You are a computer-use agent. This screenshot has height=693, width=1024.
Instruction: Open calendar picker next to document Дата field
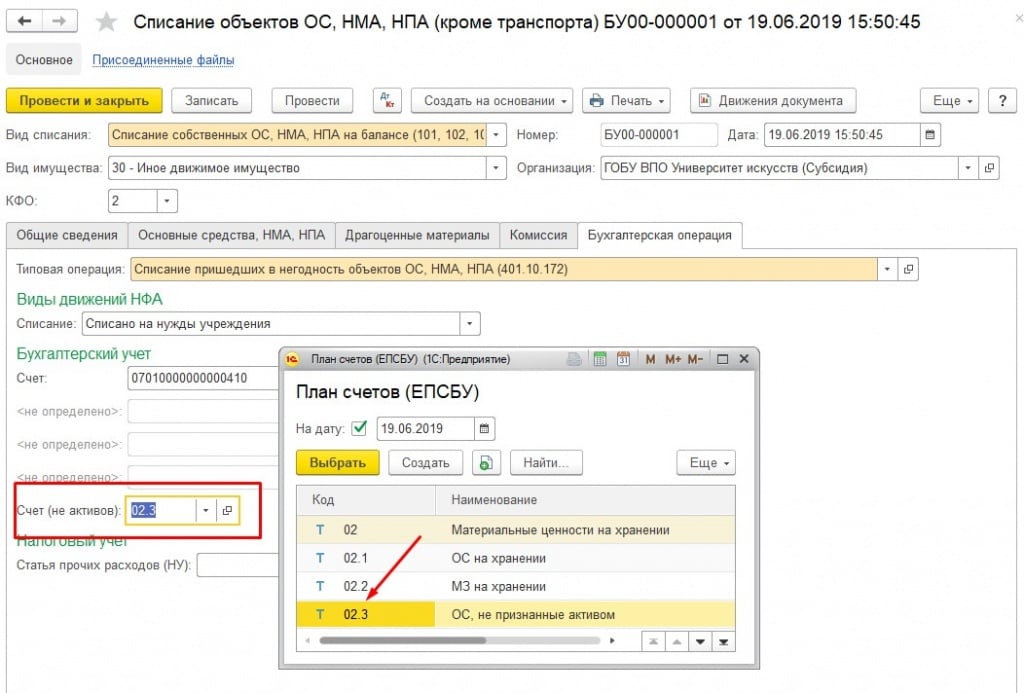pos(930,135)
